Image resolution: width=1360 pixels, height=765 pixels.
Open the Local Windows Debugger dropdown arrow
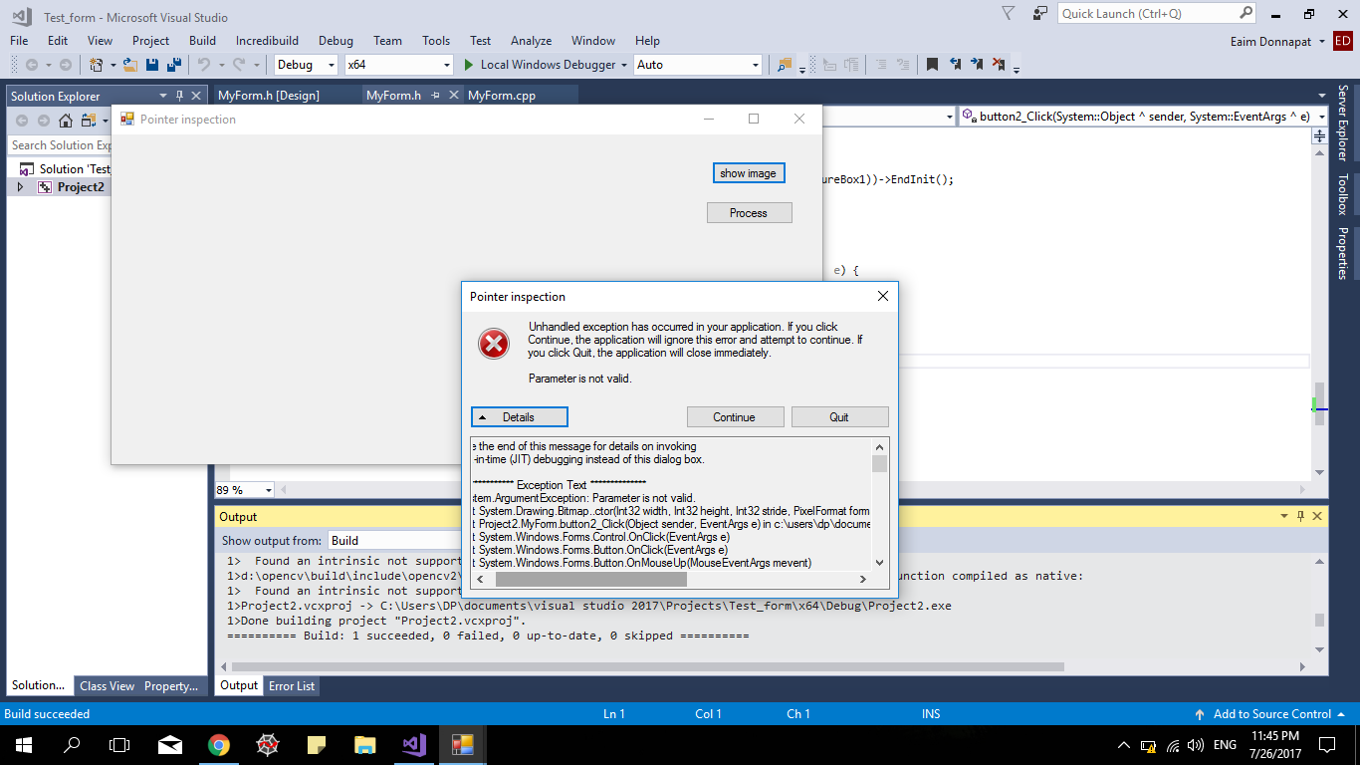click(x=624, y=65)
